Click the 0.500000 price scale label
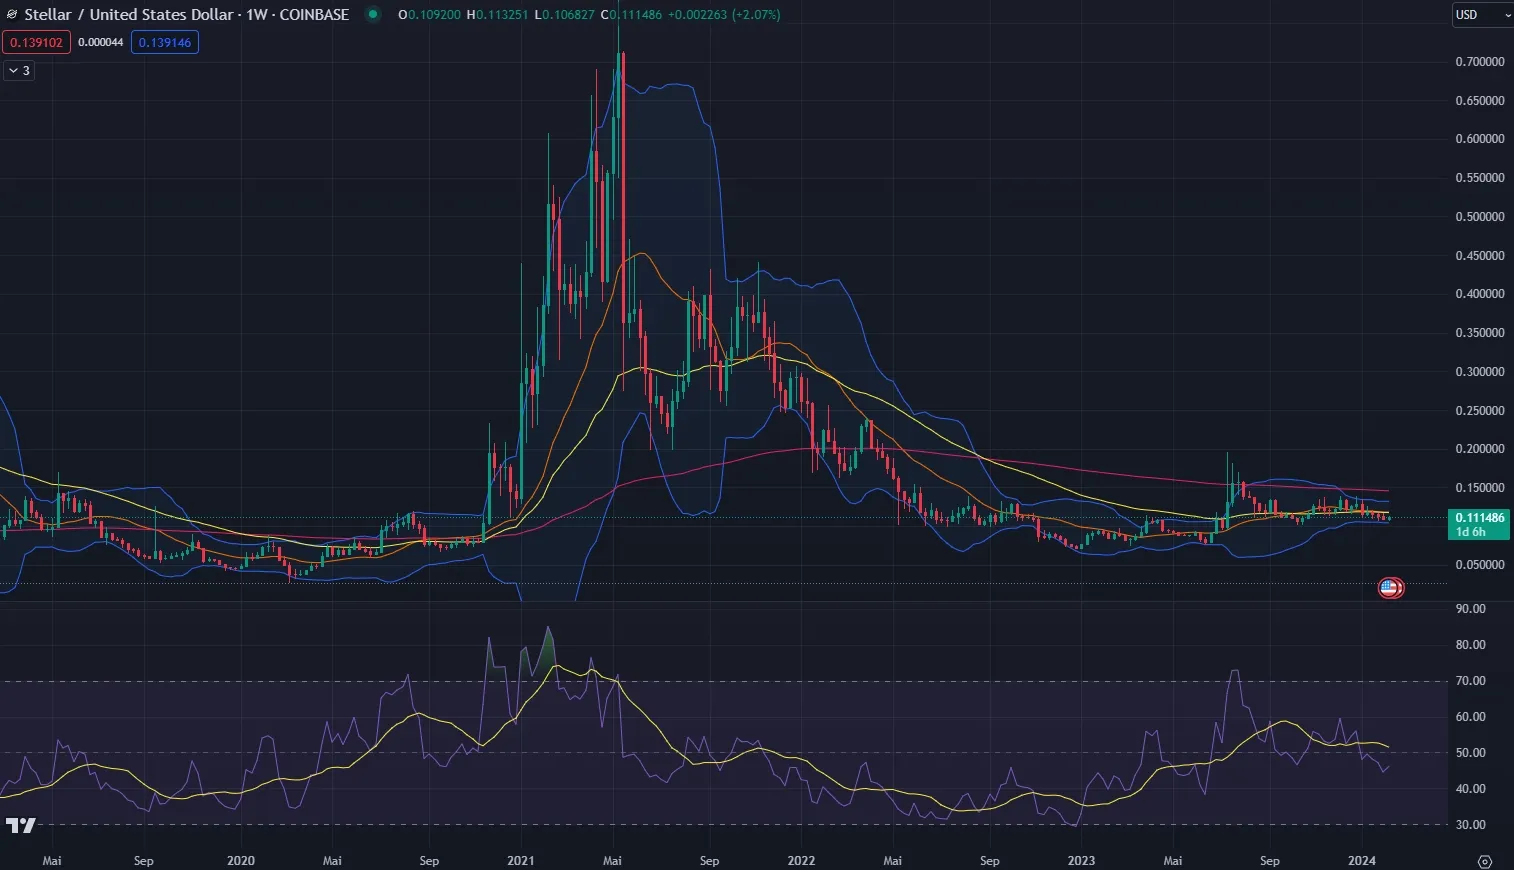Viewport: 1514px width, 870px height. click(1480, 217)
